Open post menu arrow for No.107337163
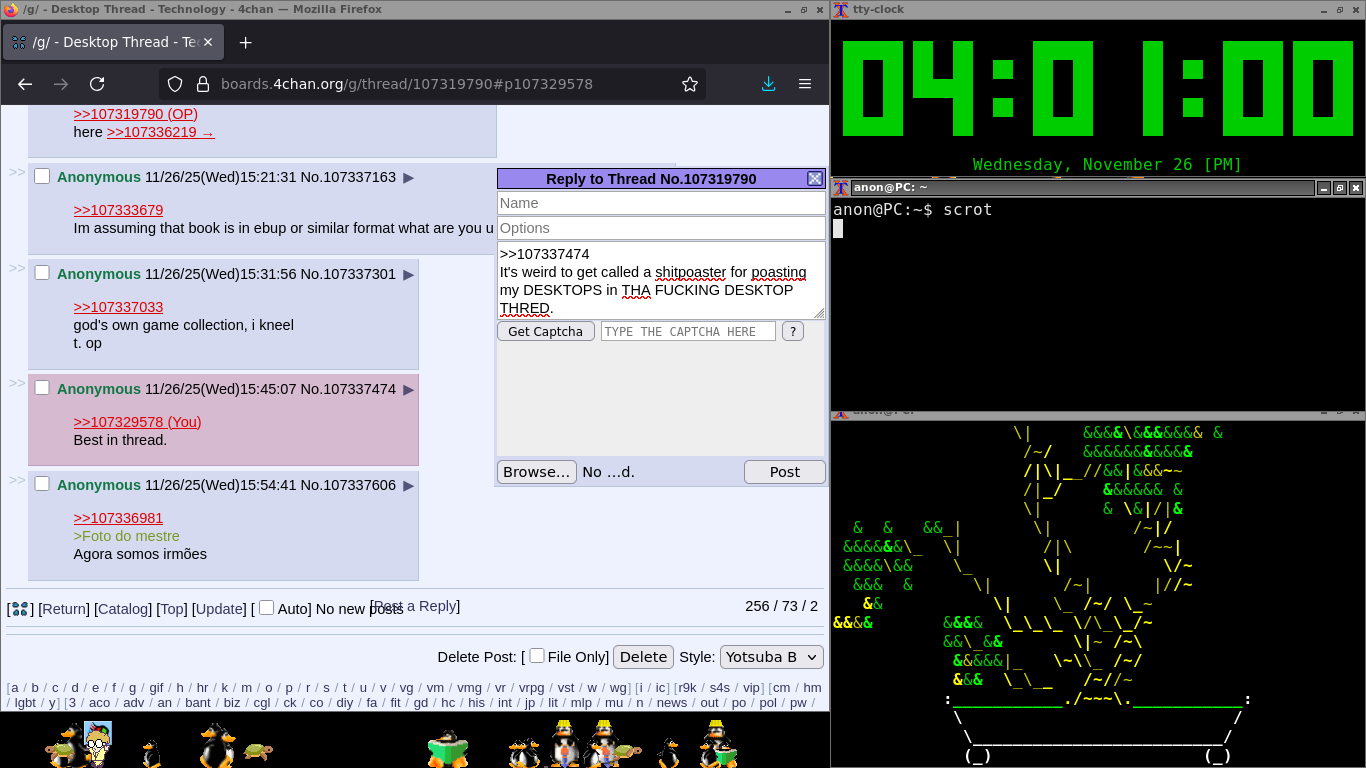The width and height of the screenshot is (1366, 768). (408, 178)
